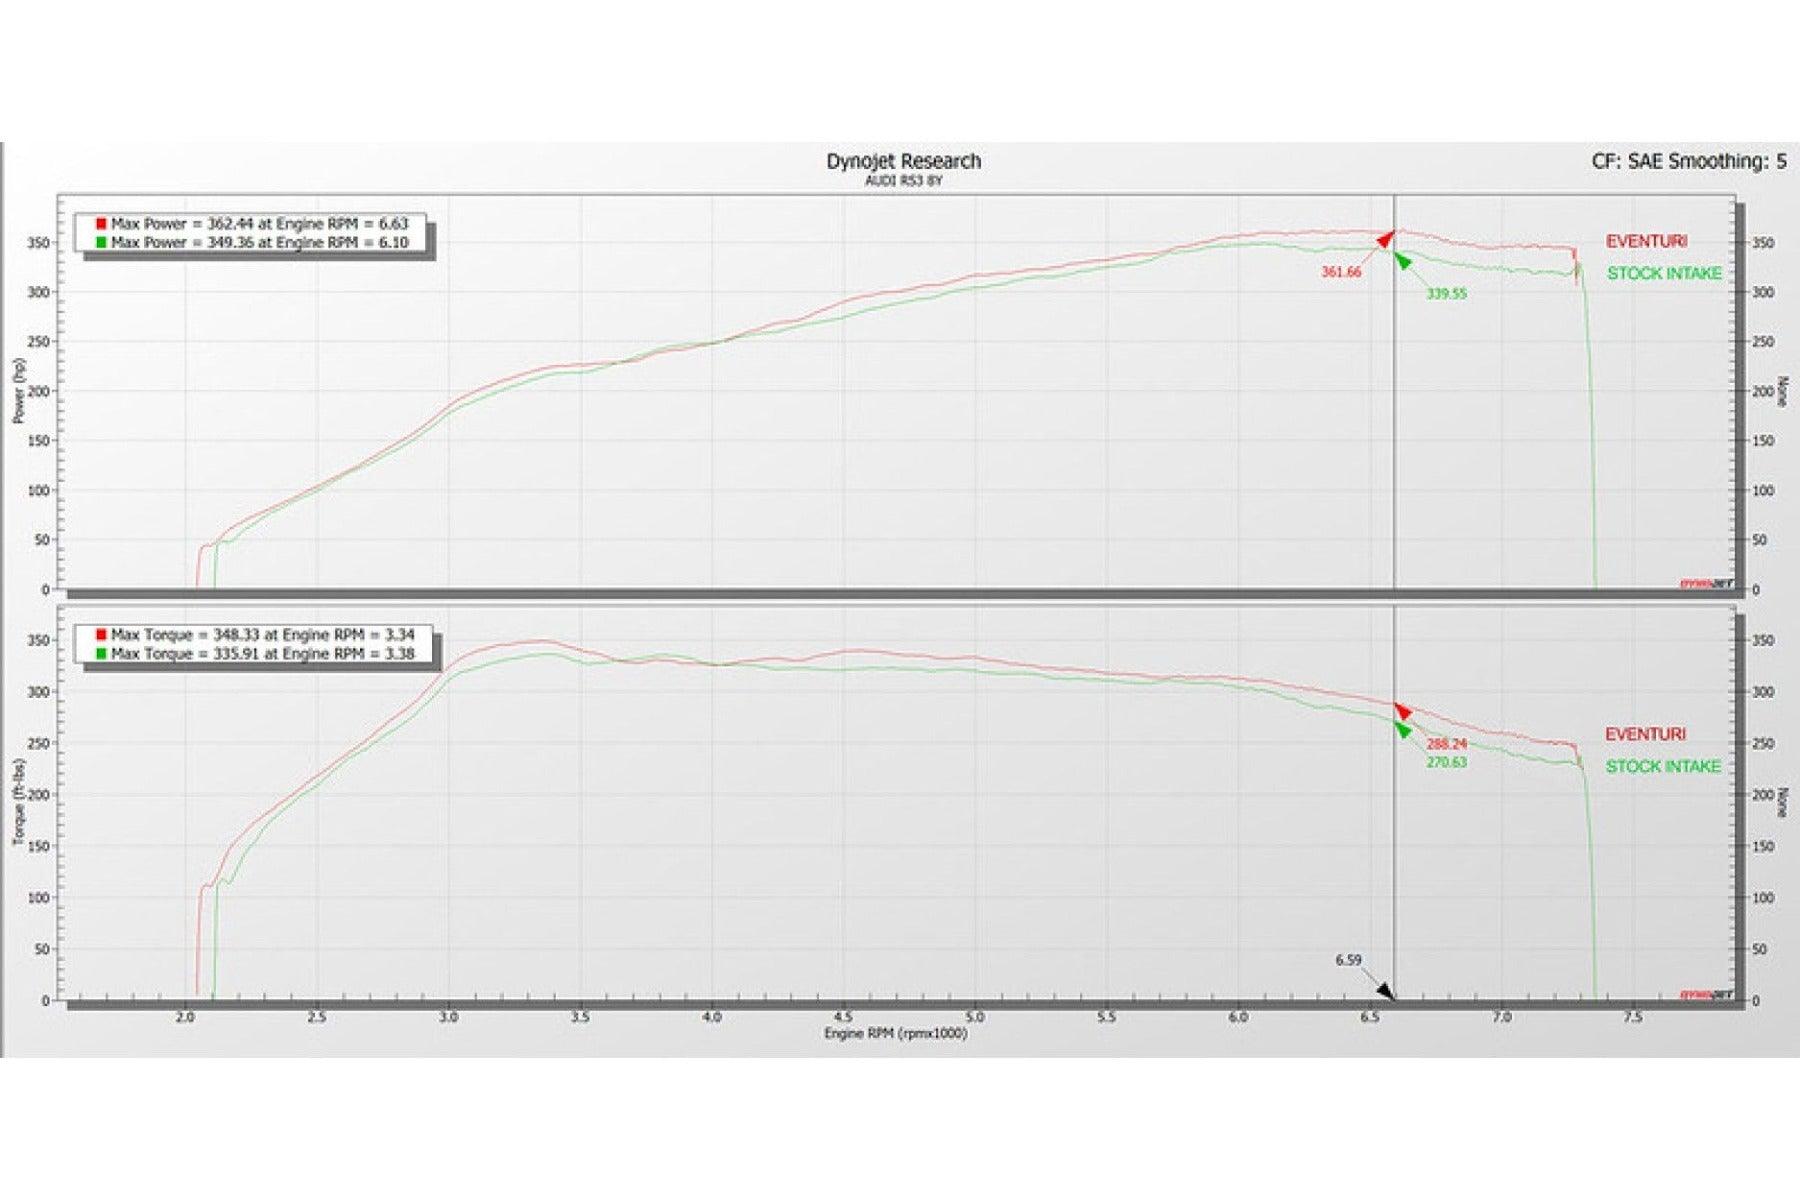Click the 361.66 power value label

click(1340, 272)
